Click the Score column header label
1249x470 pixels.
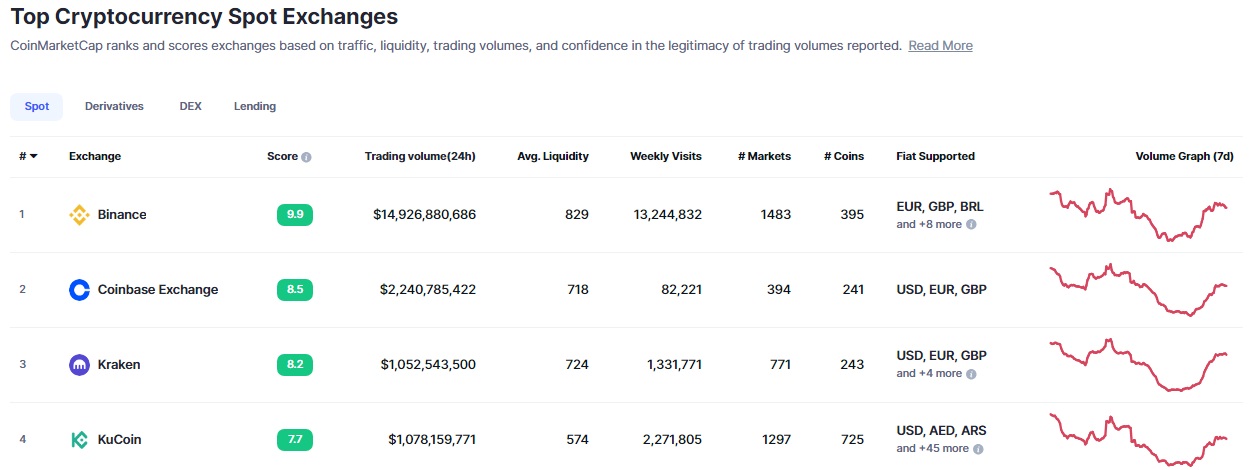(x=282, y=156)
